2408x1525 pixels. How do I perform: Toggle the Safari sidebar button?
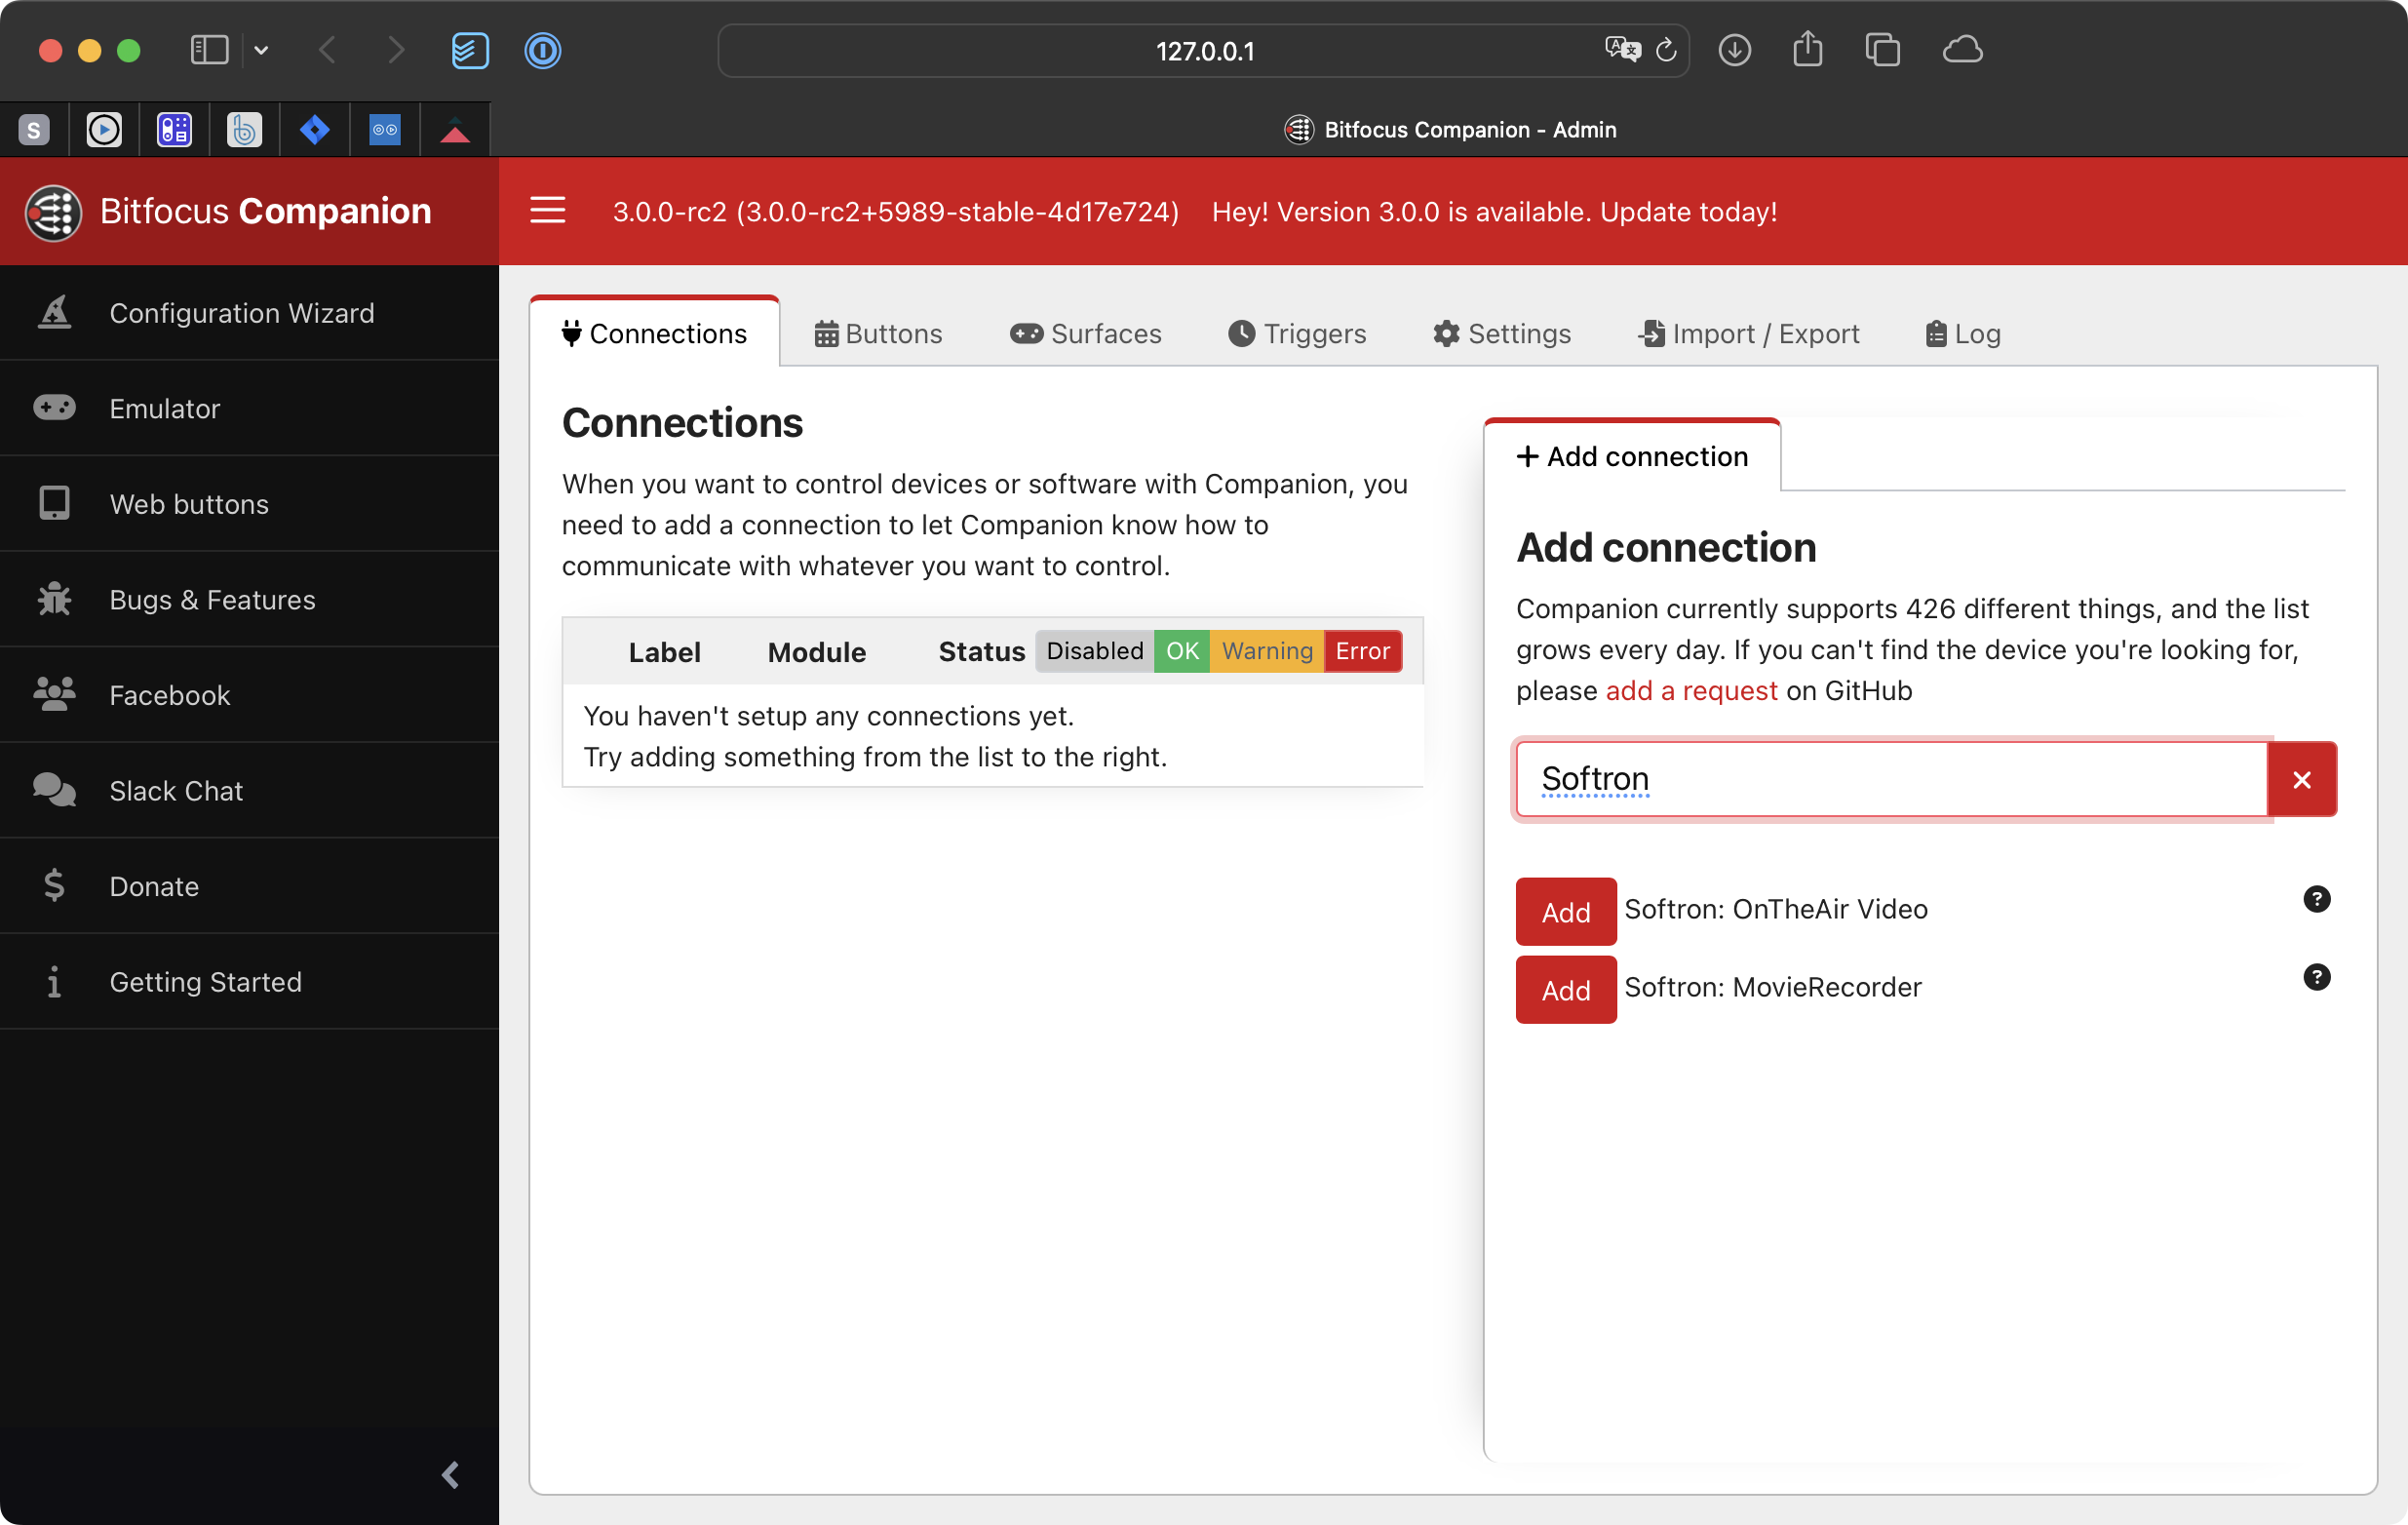coord(209,50)
